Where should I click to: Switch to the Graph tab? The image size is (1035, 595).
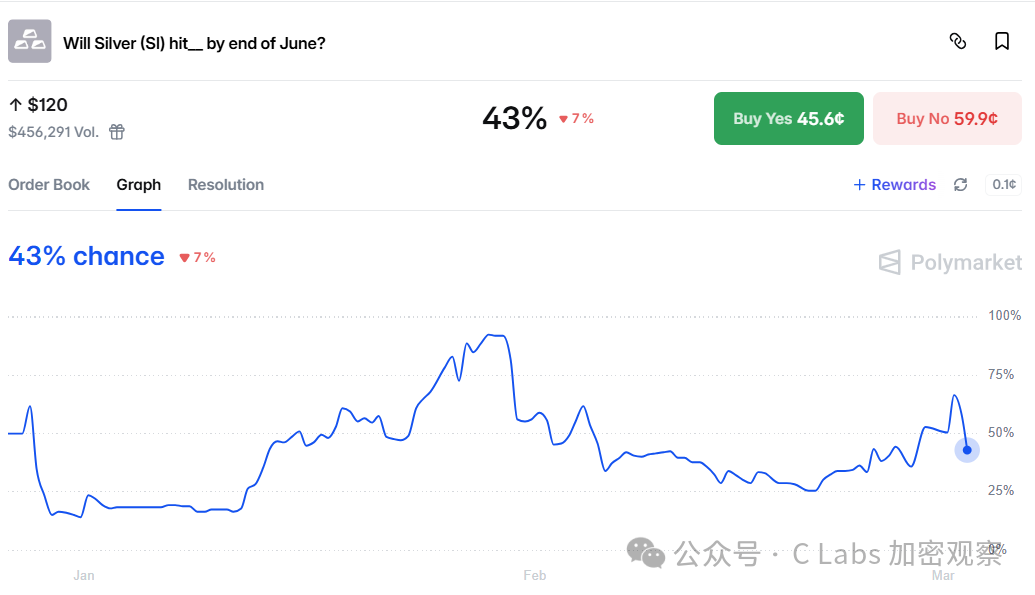(x=138, y=185)
